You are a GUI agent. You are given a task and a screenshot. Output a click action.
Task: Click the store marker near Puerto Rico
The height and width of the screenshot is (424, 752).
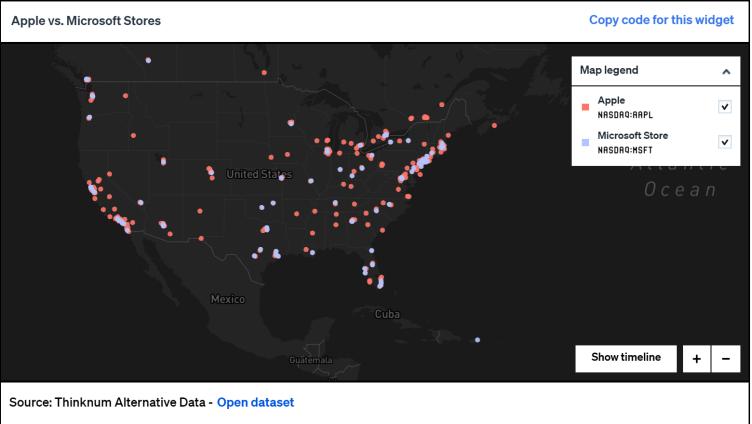tap(477, 340)
